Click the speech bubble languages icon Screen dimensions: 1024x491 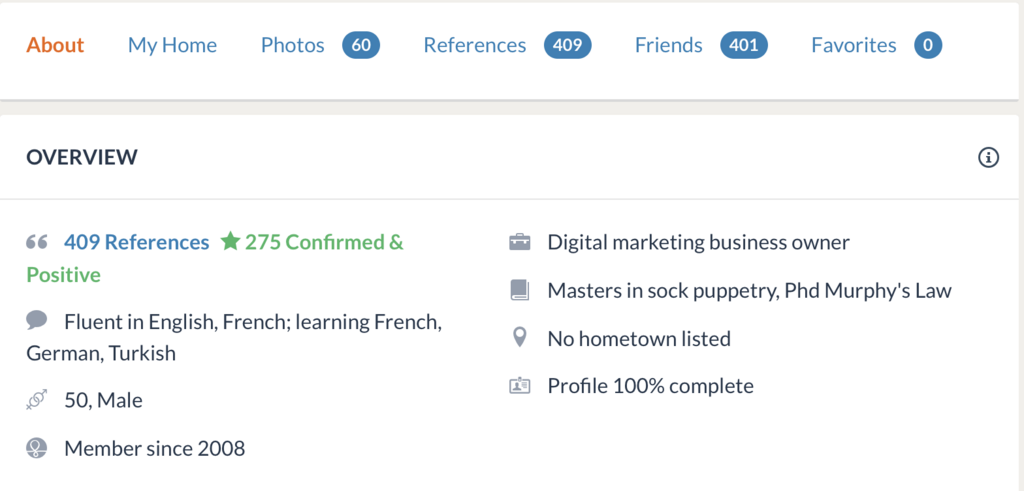(37, 321)
